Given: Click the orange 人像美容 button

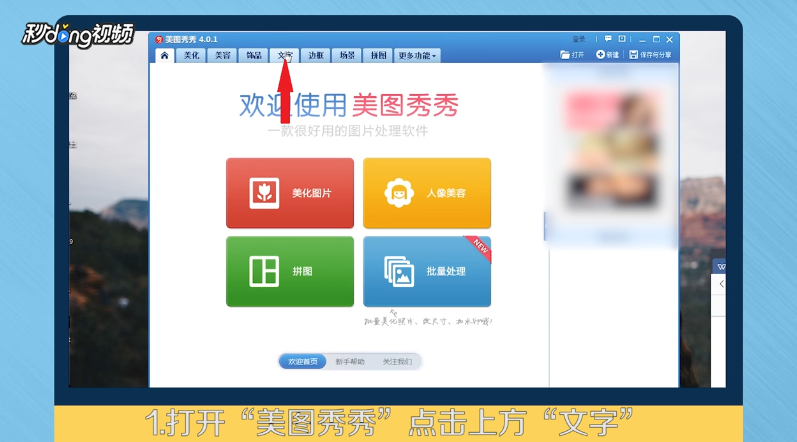Looking at the screenshot, I should click(427, 193).
